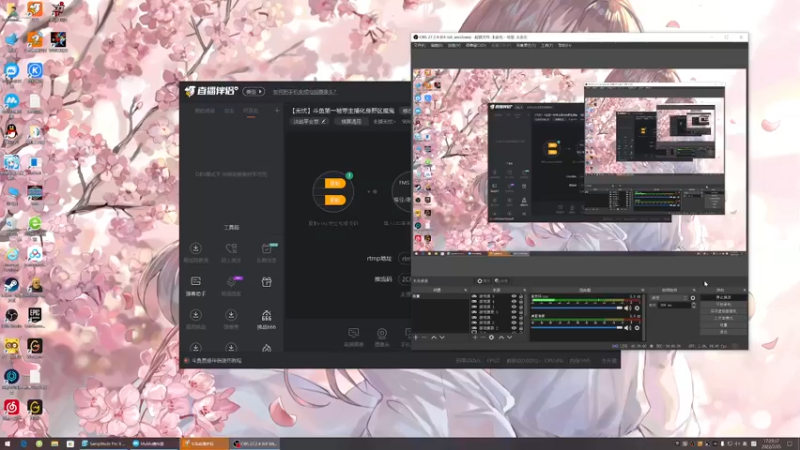
Task: Open the NetEase Cloud Music desktop shortcut
Action: (11, 407)
